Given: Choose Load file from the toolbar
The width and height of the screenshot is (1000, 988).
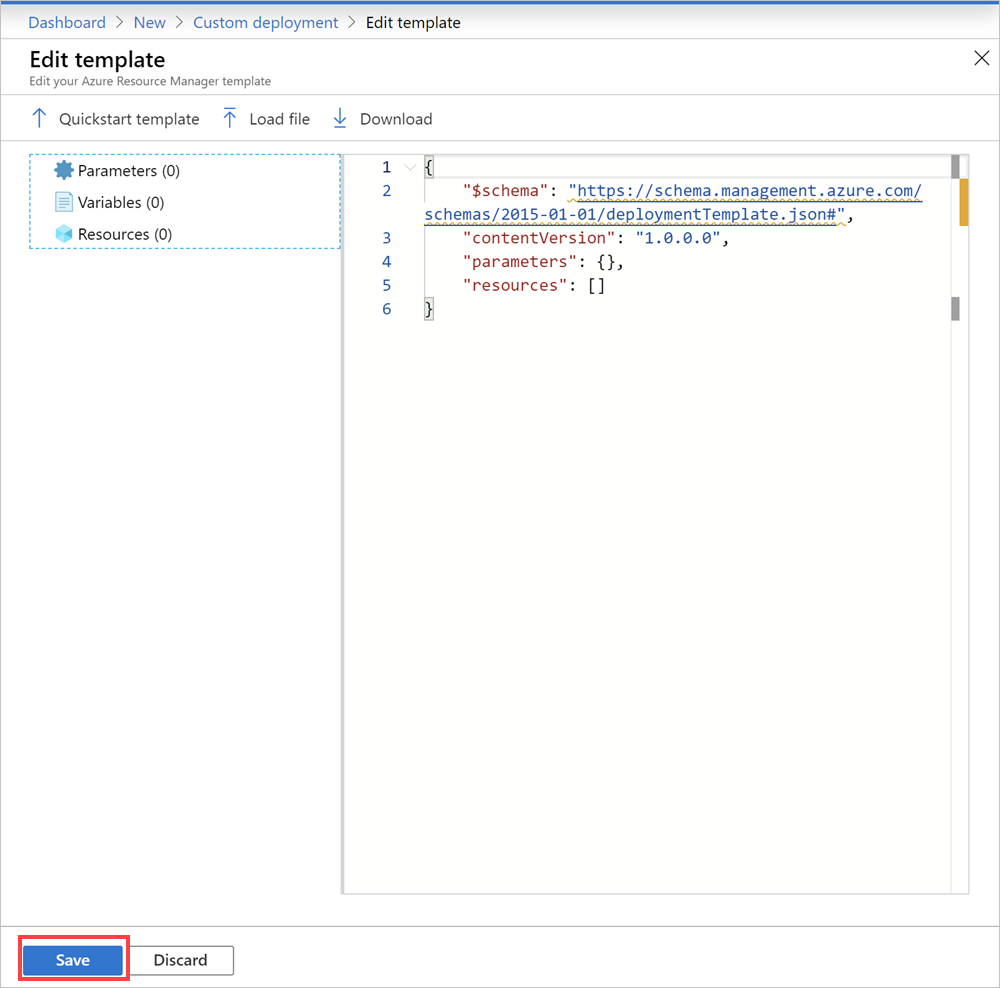Looking at the screenshot, I should pos(278,118).
